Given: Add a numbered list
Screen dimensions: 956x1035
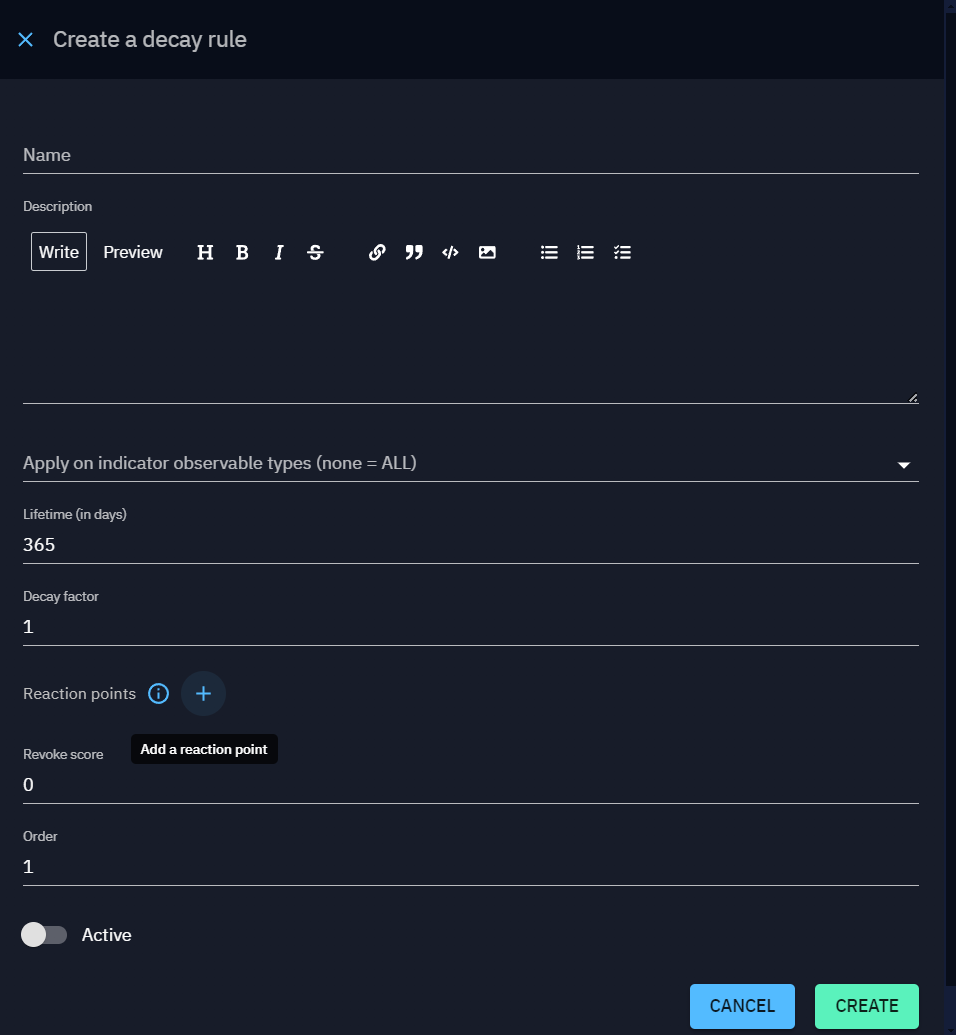Looking at the screenshot, I should point(586,252).
